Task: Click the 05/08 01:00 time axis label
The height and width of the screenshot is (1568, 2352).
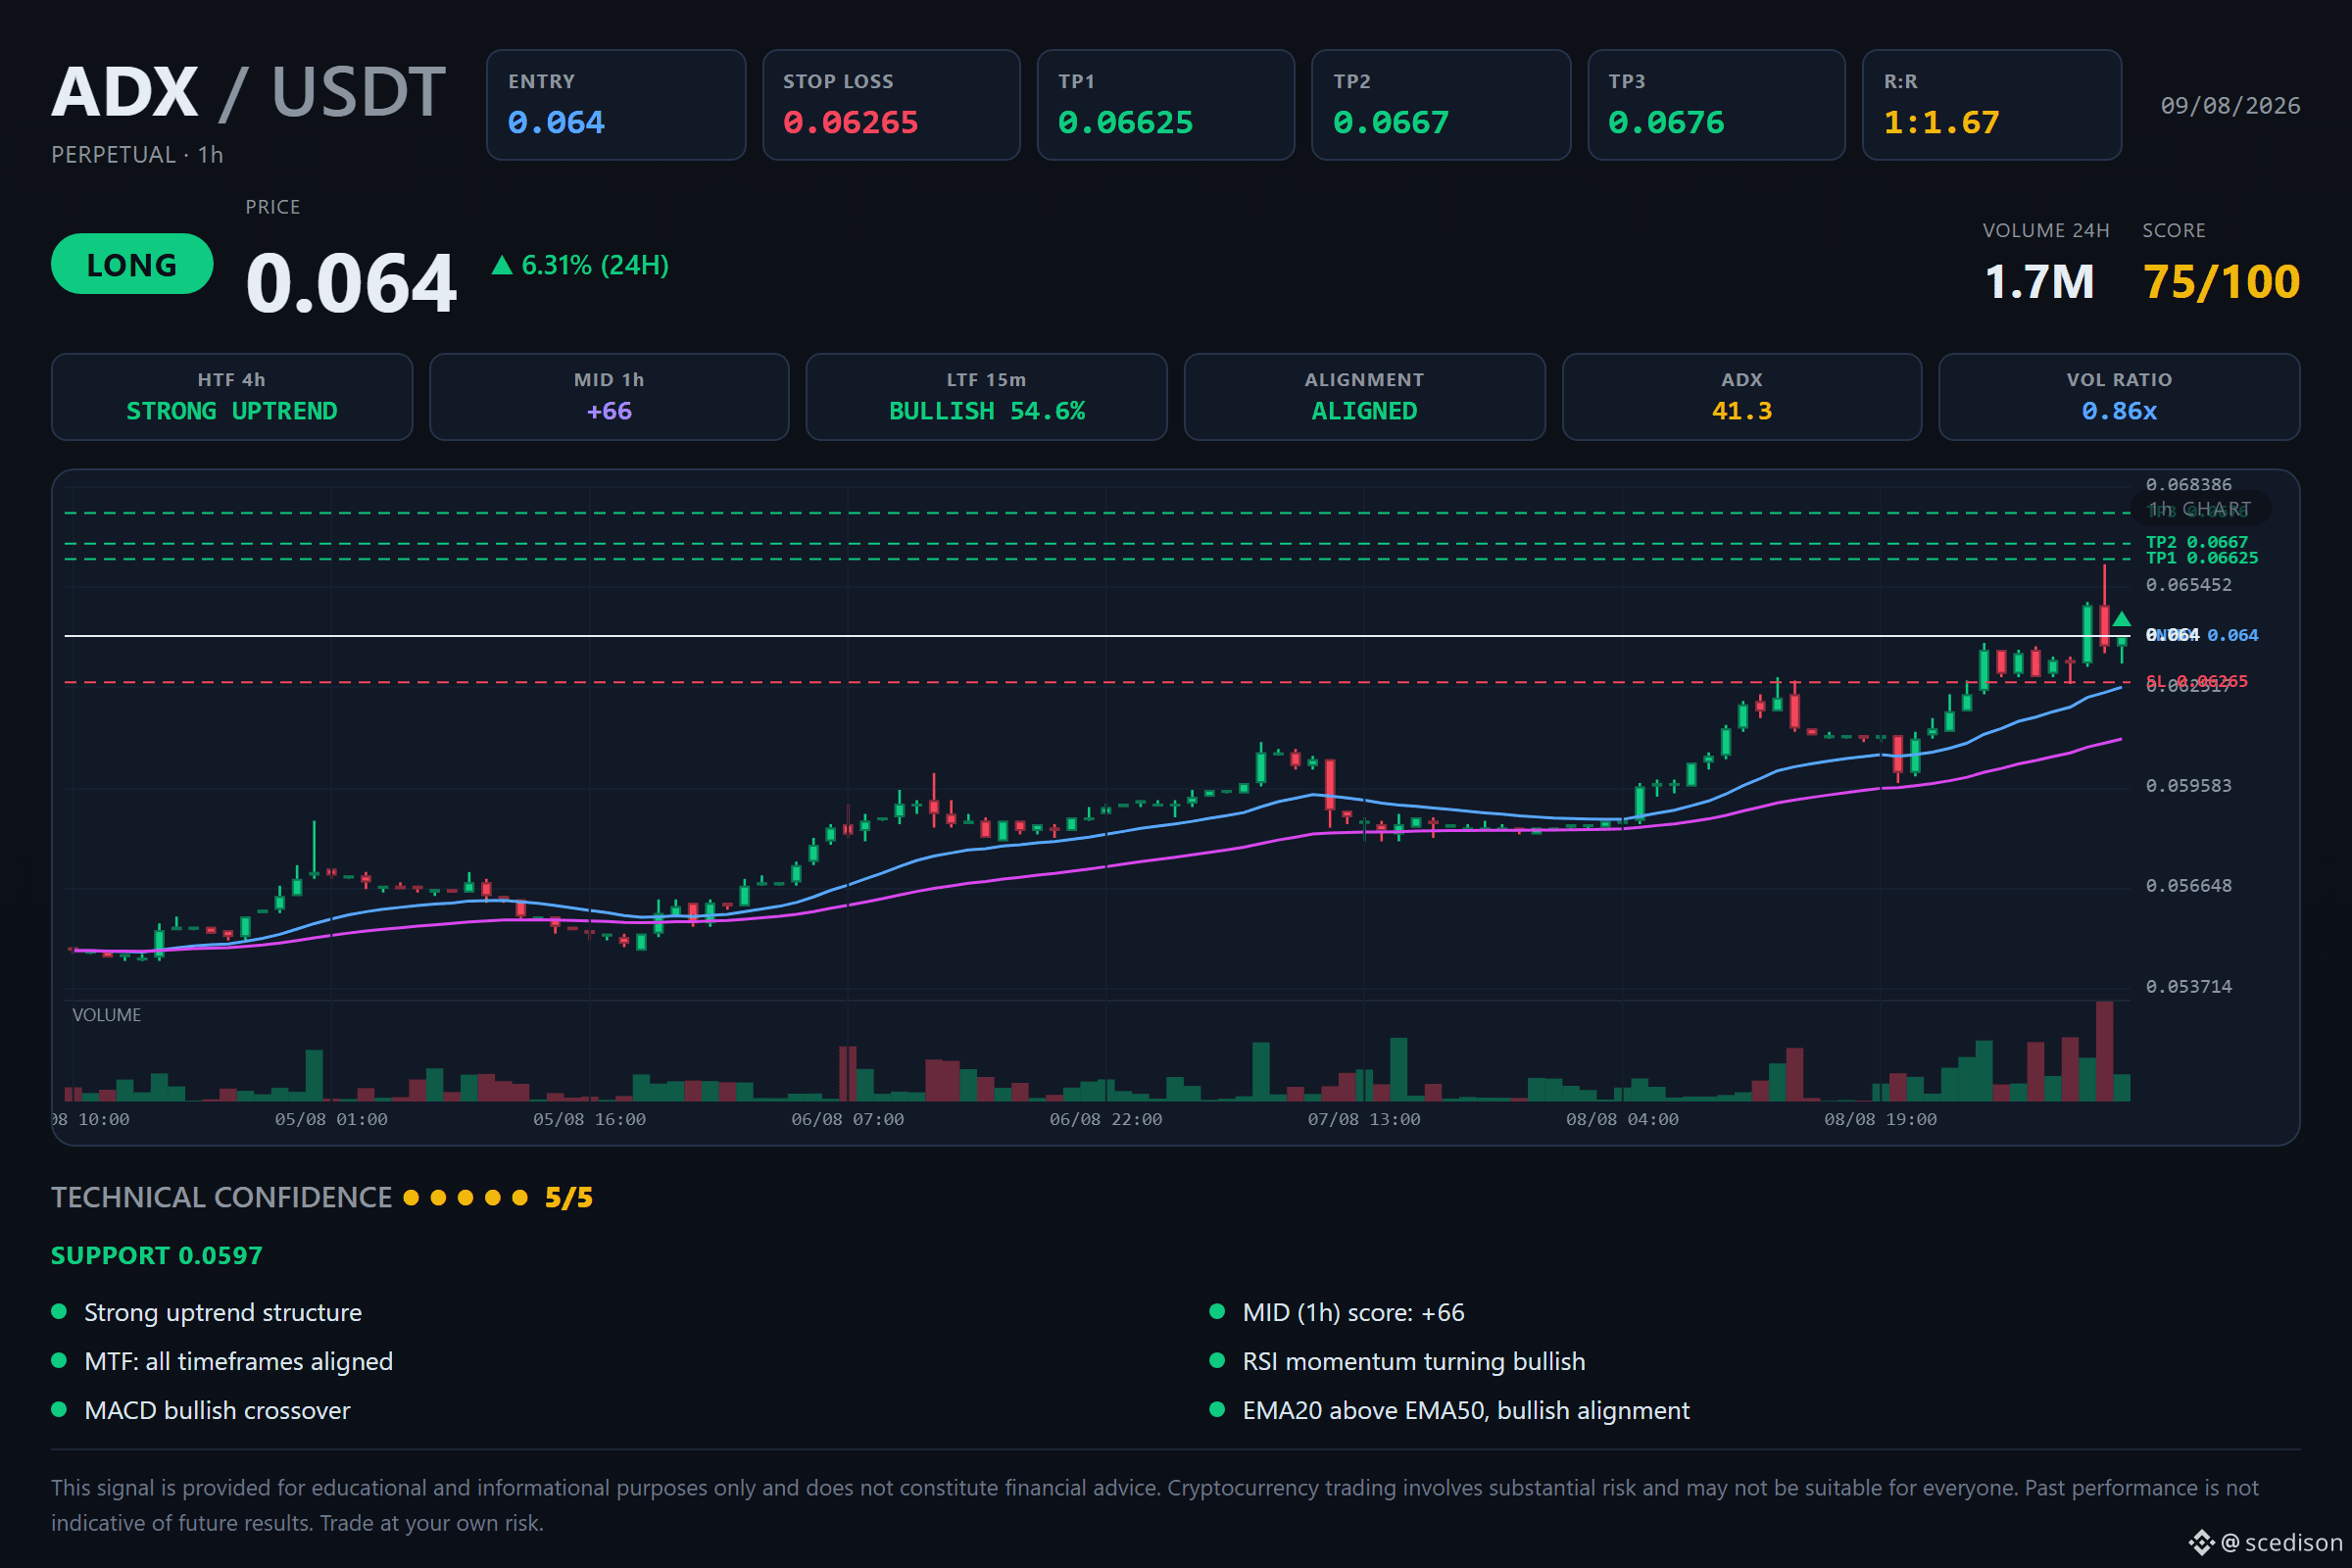Action: (x=331, y=1120)
